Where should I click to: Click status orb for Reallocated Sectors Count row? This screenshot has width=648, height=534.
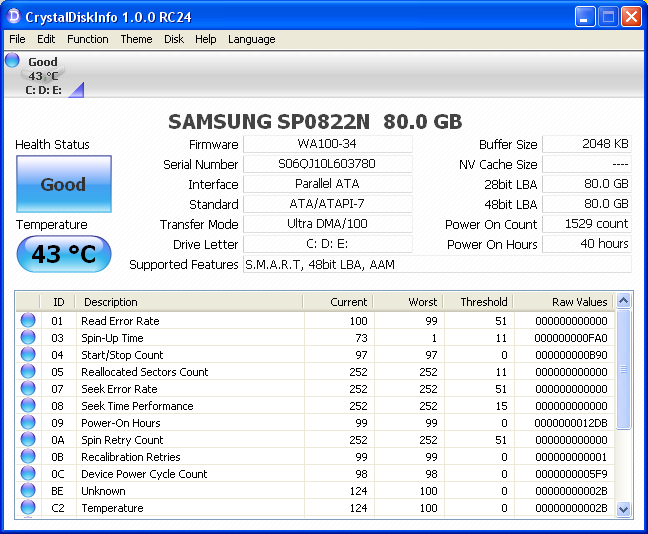tap(28, 371)
